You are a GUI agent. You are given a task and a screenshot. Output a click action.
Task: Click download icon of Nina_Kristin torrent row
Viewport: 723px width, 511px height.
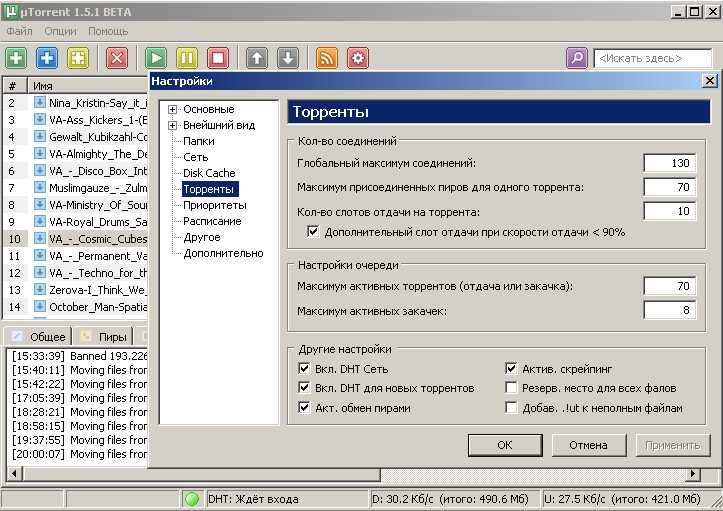click(40, 102)
